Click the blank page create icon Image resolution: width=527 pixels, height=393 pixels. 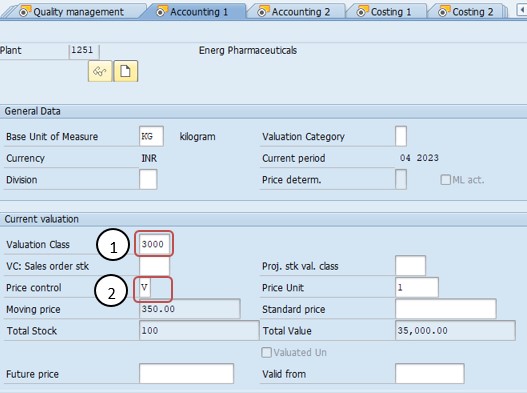tap(126, 71)
